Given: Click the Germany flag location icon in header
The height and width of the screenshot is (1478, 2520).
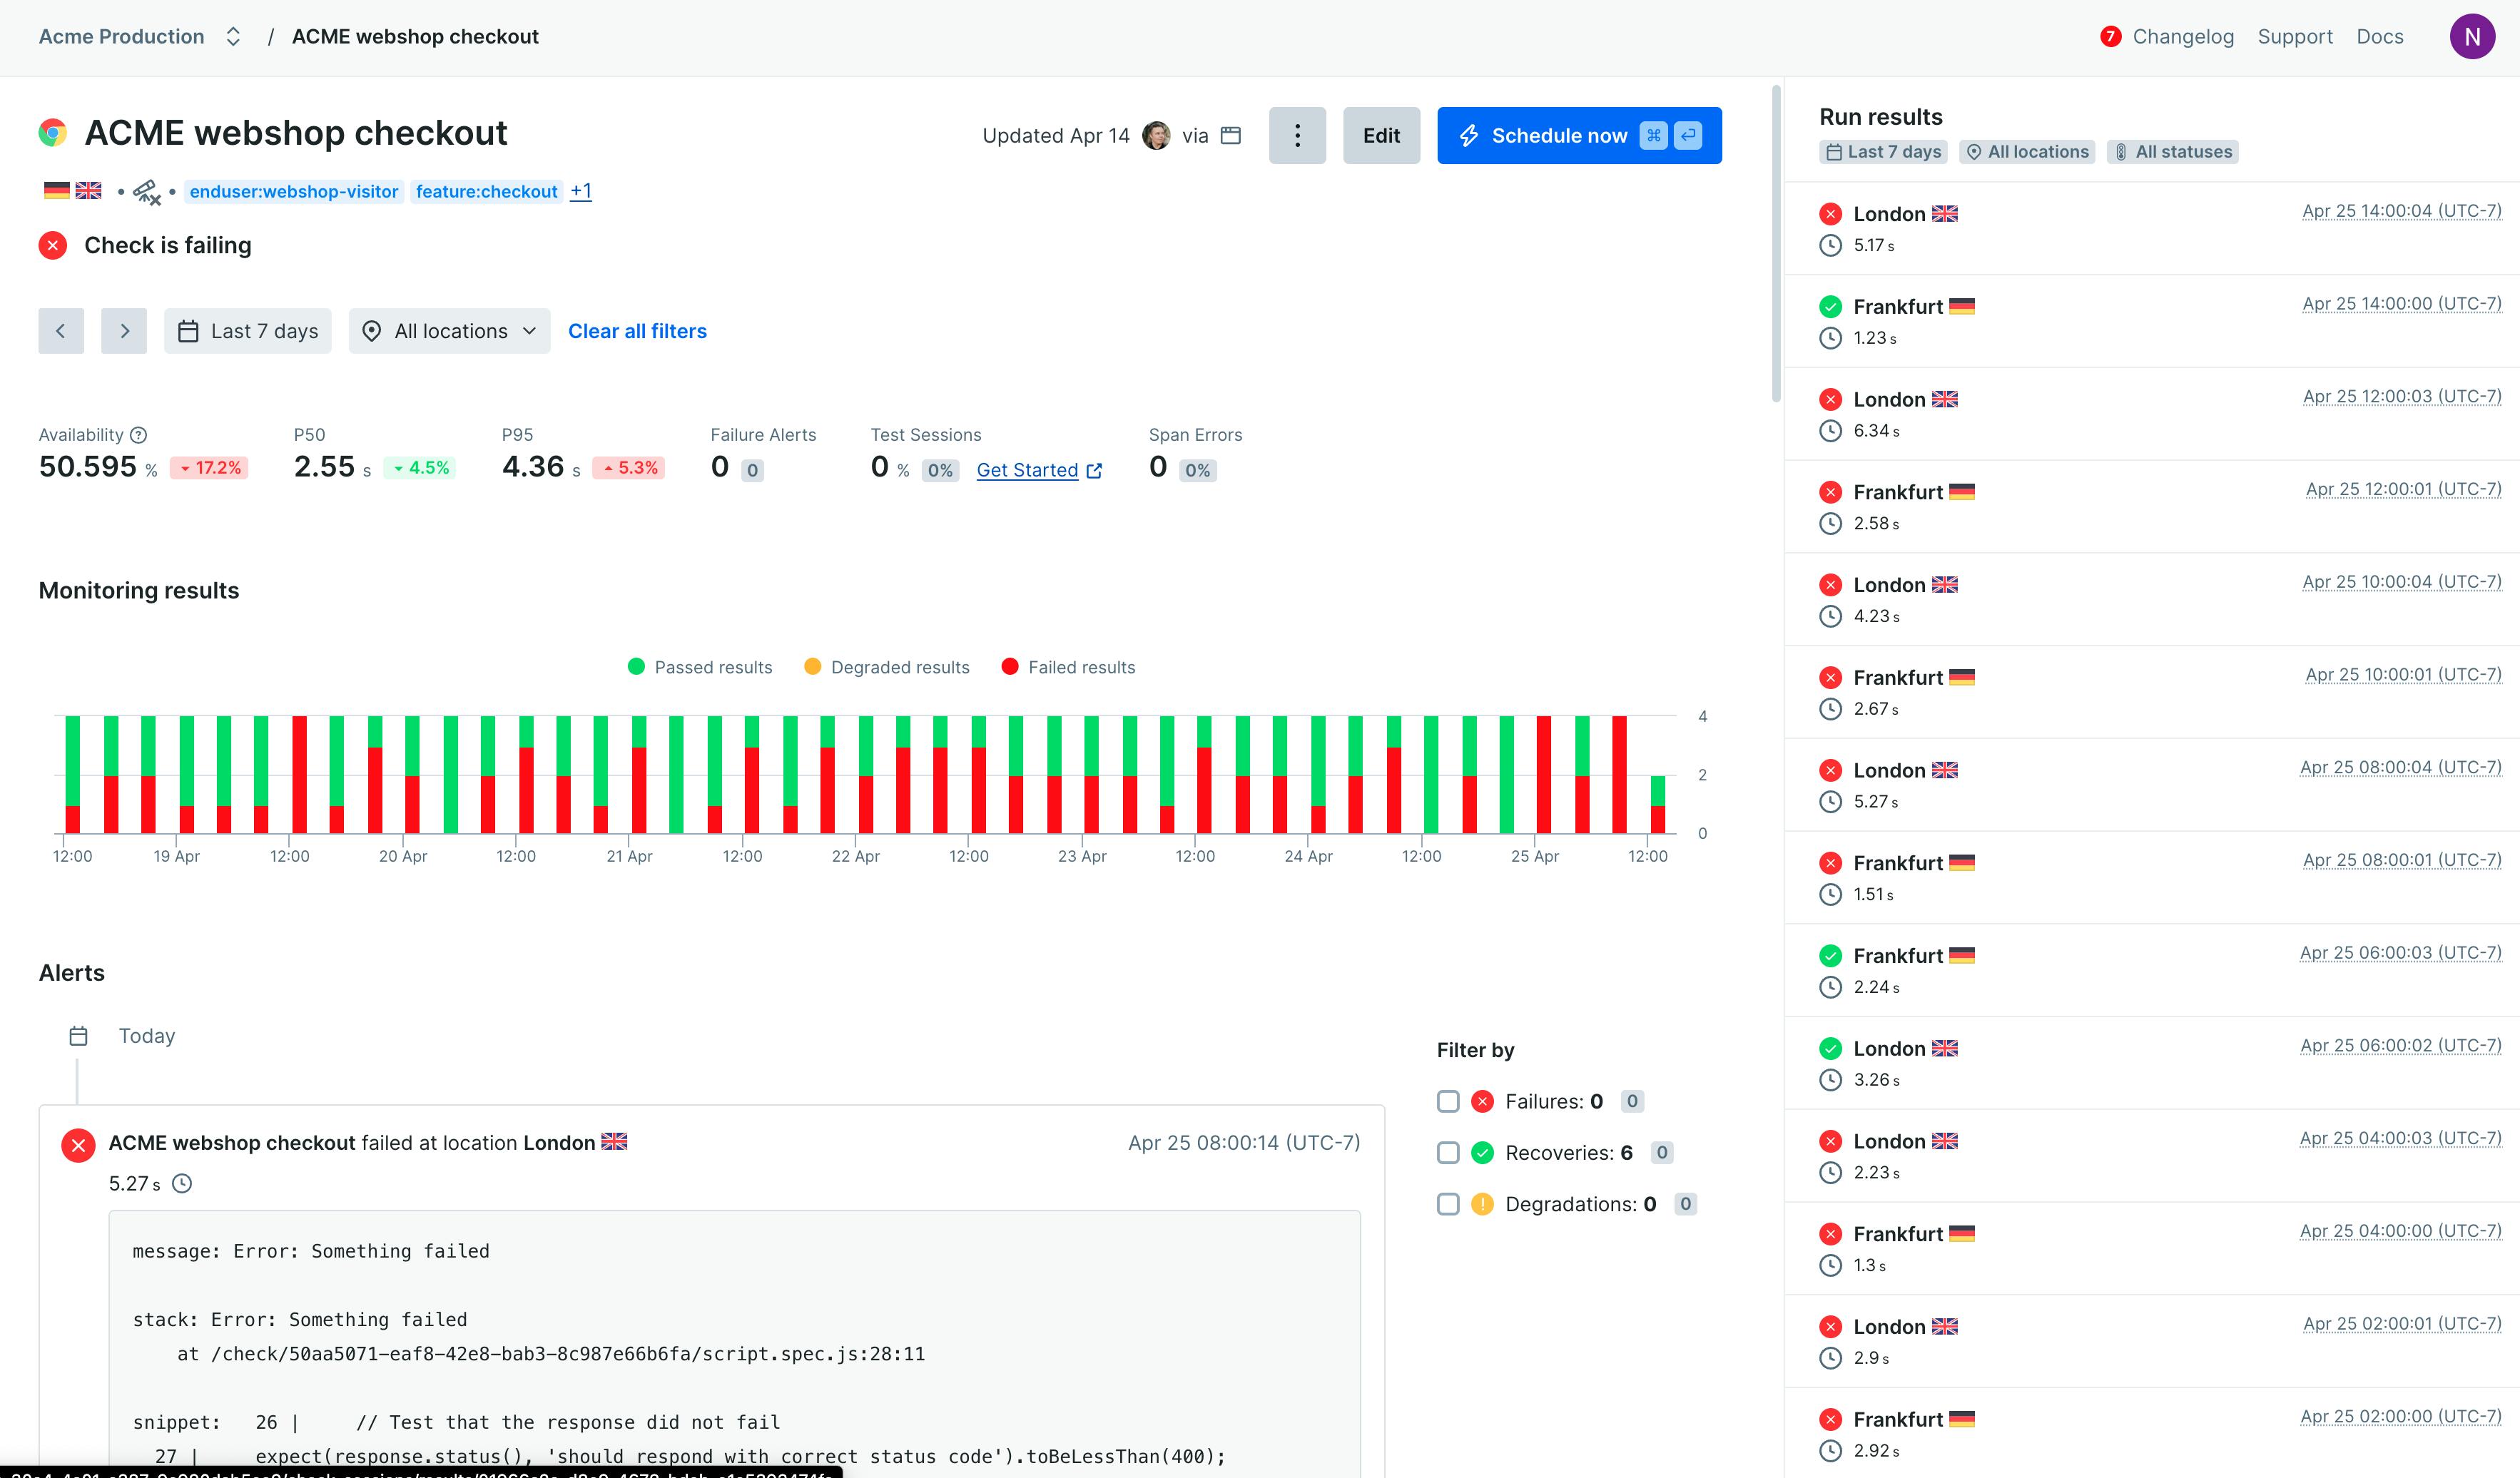Looking at the screenshot, I should pos(57,191).
